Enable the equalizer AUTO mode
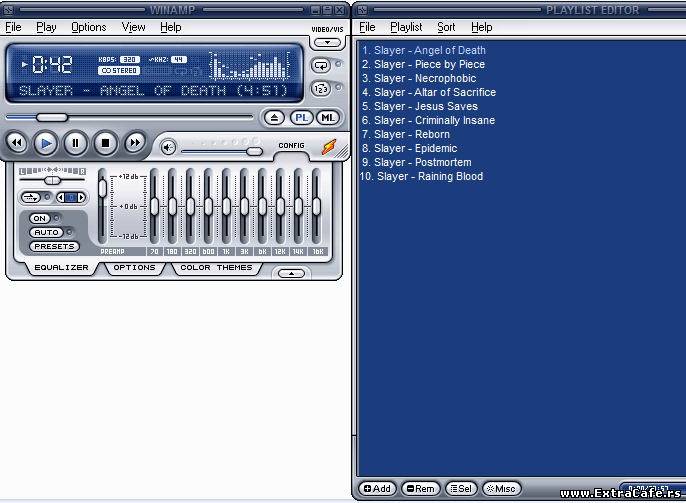 click(45, 232)
